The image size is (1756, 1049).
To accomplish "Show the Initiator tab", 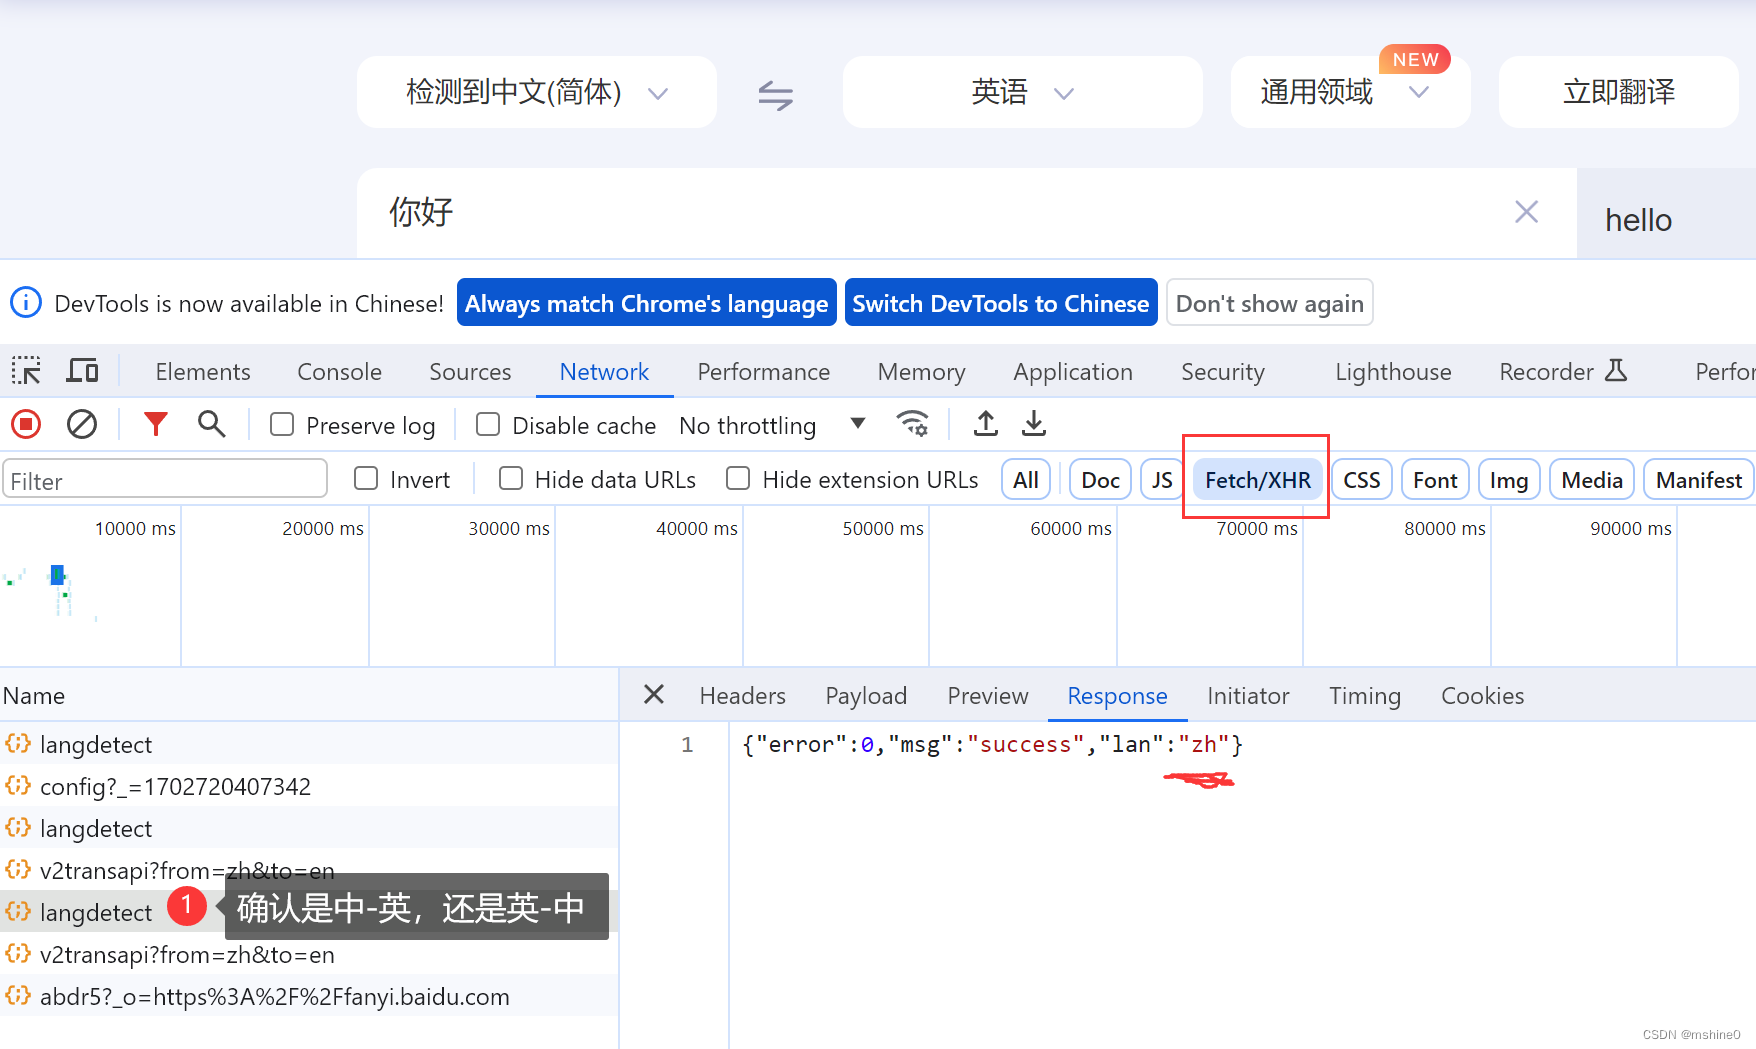I will [1248, 695].
